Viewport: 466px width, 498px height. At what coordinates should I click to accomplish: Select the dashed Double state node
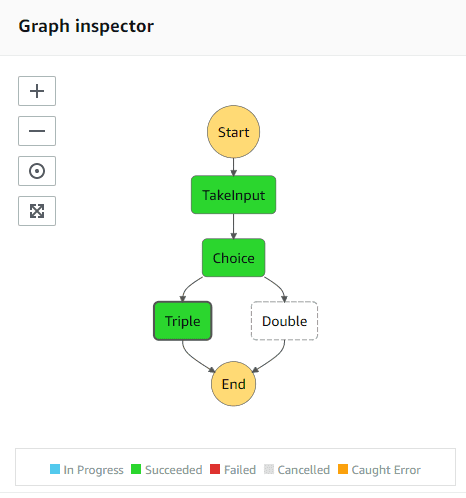click(284, 321)
